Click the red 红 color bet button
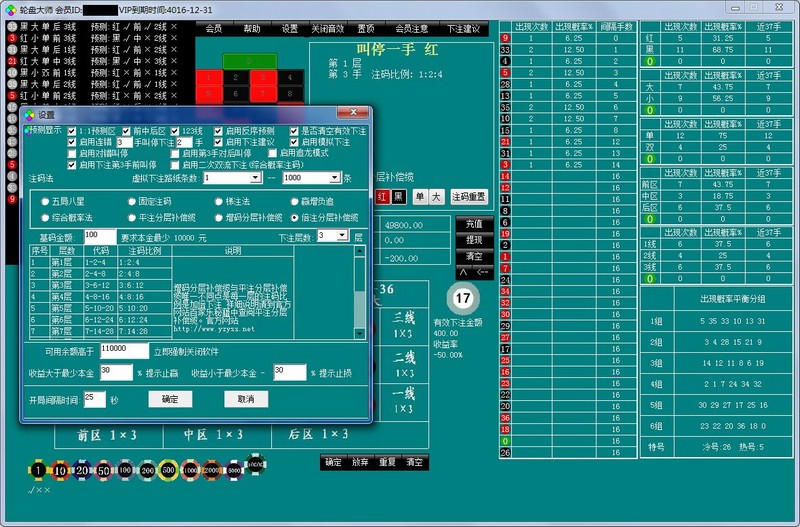The image size is (800, 527). pyautogui.click(x=382, y=197)
